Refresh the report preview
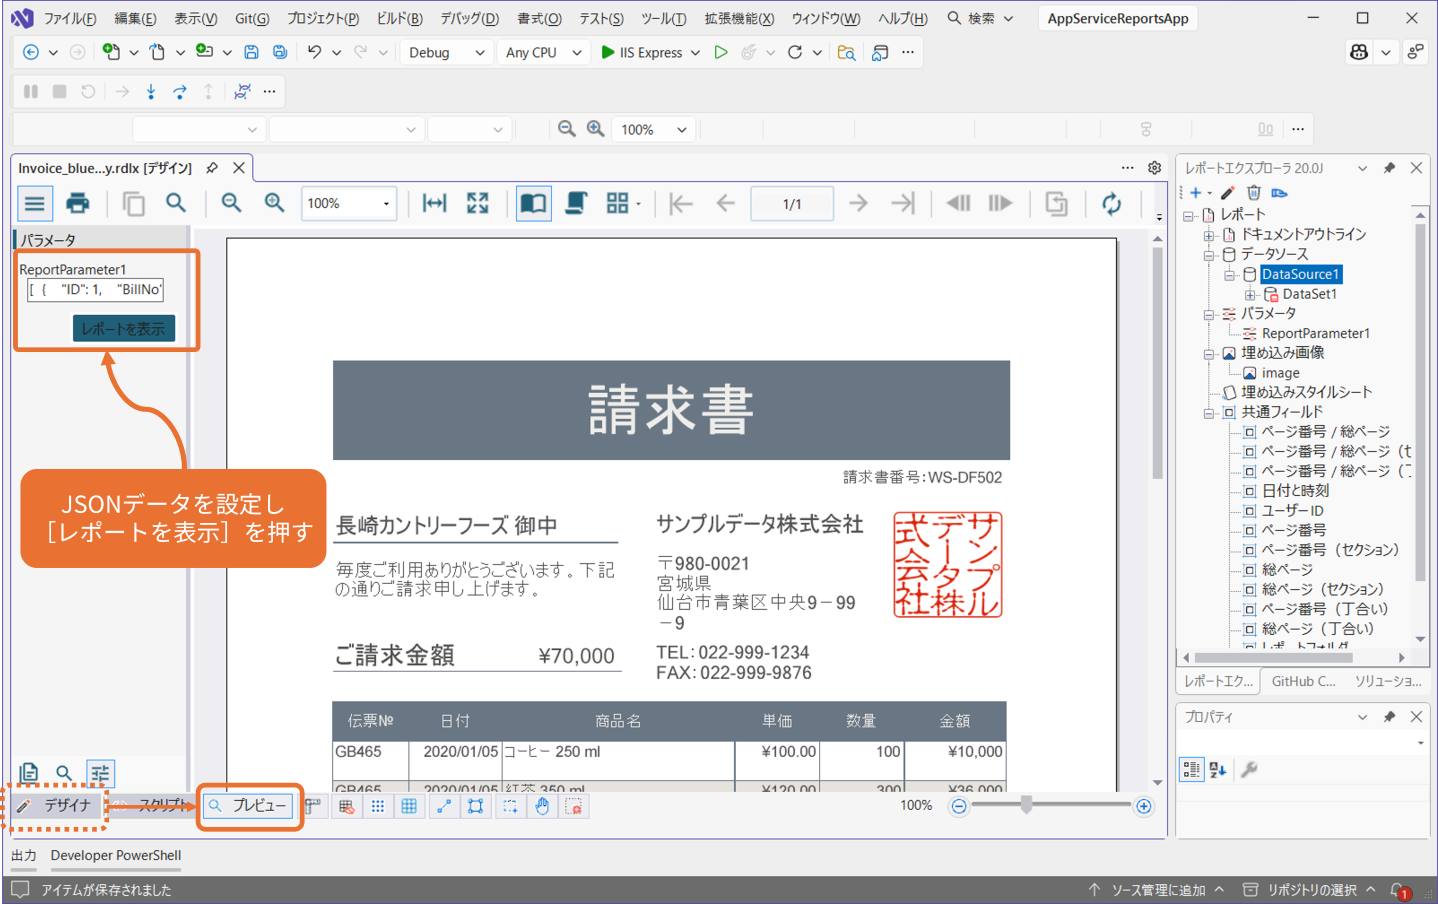This screenshot has height=904, width=1438. click(1112, 204)
